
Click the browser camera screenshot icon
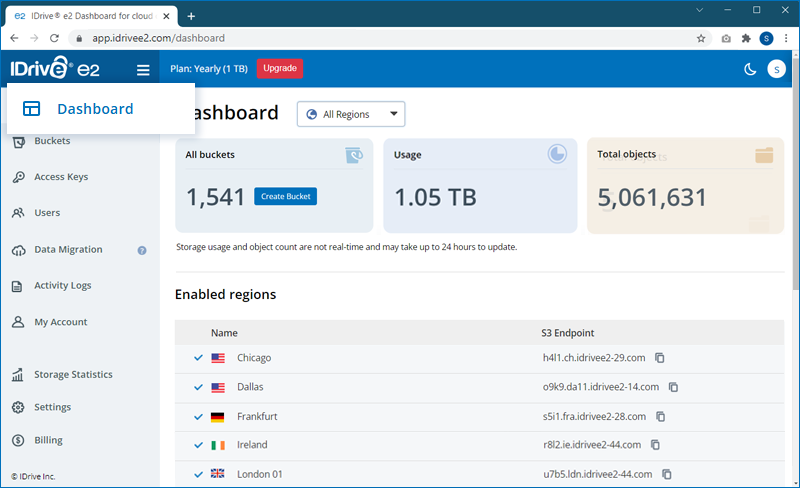[726, 38]
